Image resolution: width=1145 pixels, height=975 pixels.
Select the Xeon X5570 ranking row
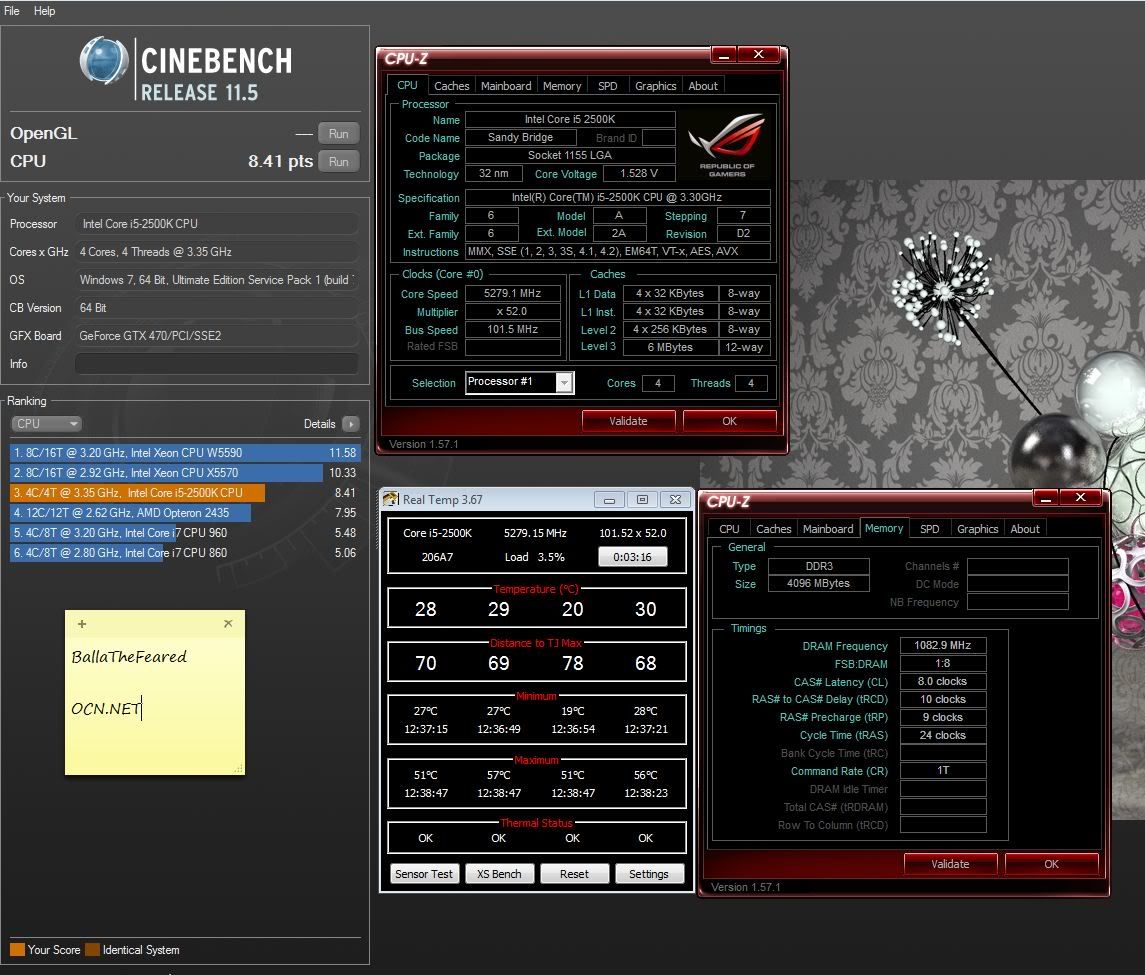click(185, 473)
